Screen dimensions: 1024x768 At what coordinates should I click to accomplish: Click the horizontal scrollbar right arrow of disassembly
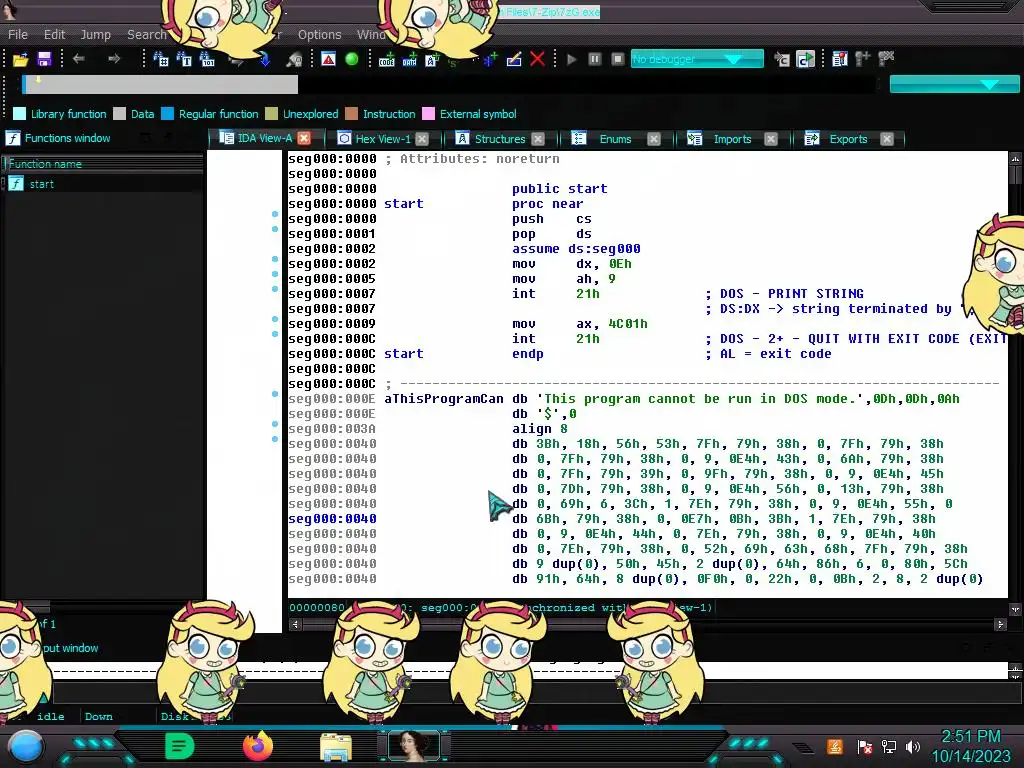point(1000,624)
